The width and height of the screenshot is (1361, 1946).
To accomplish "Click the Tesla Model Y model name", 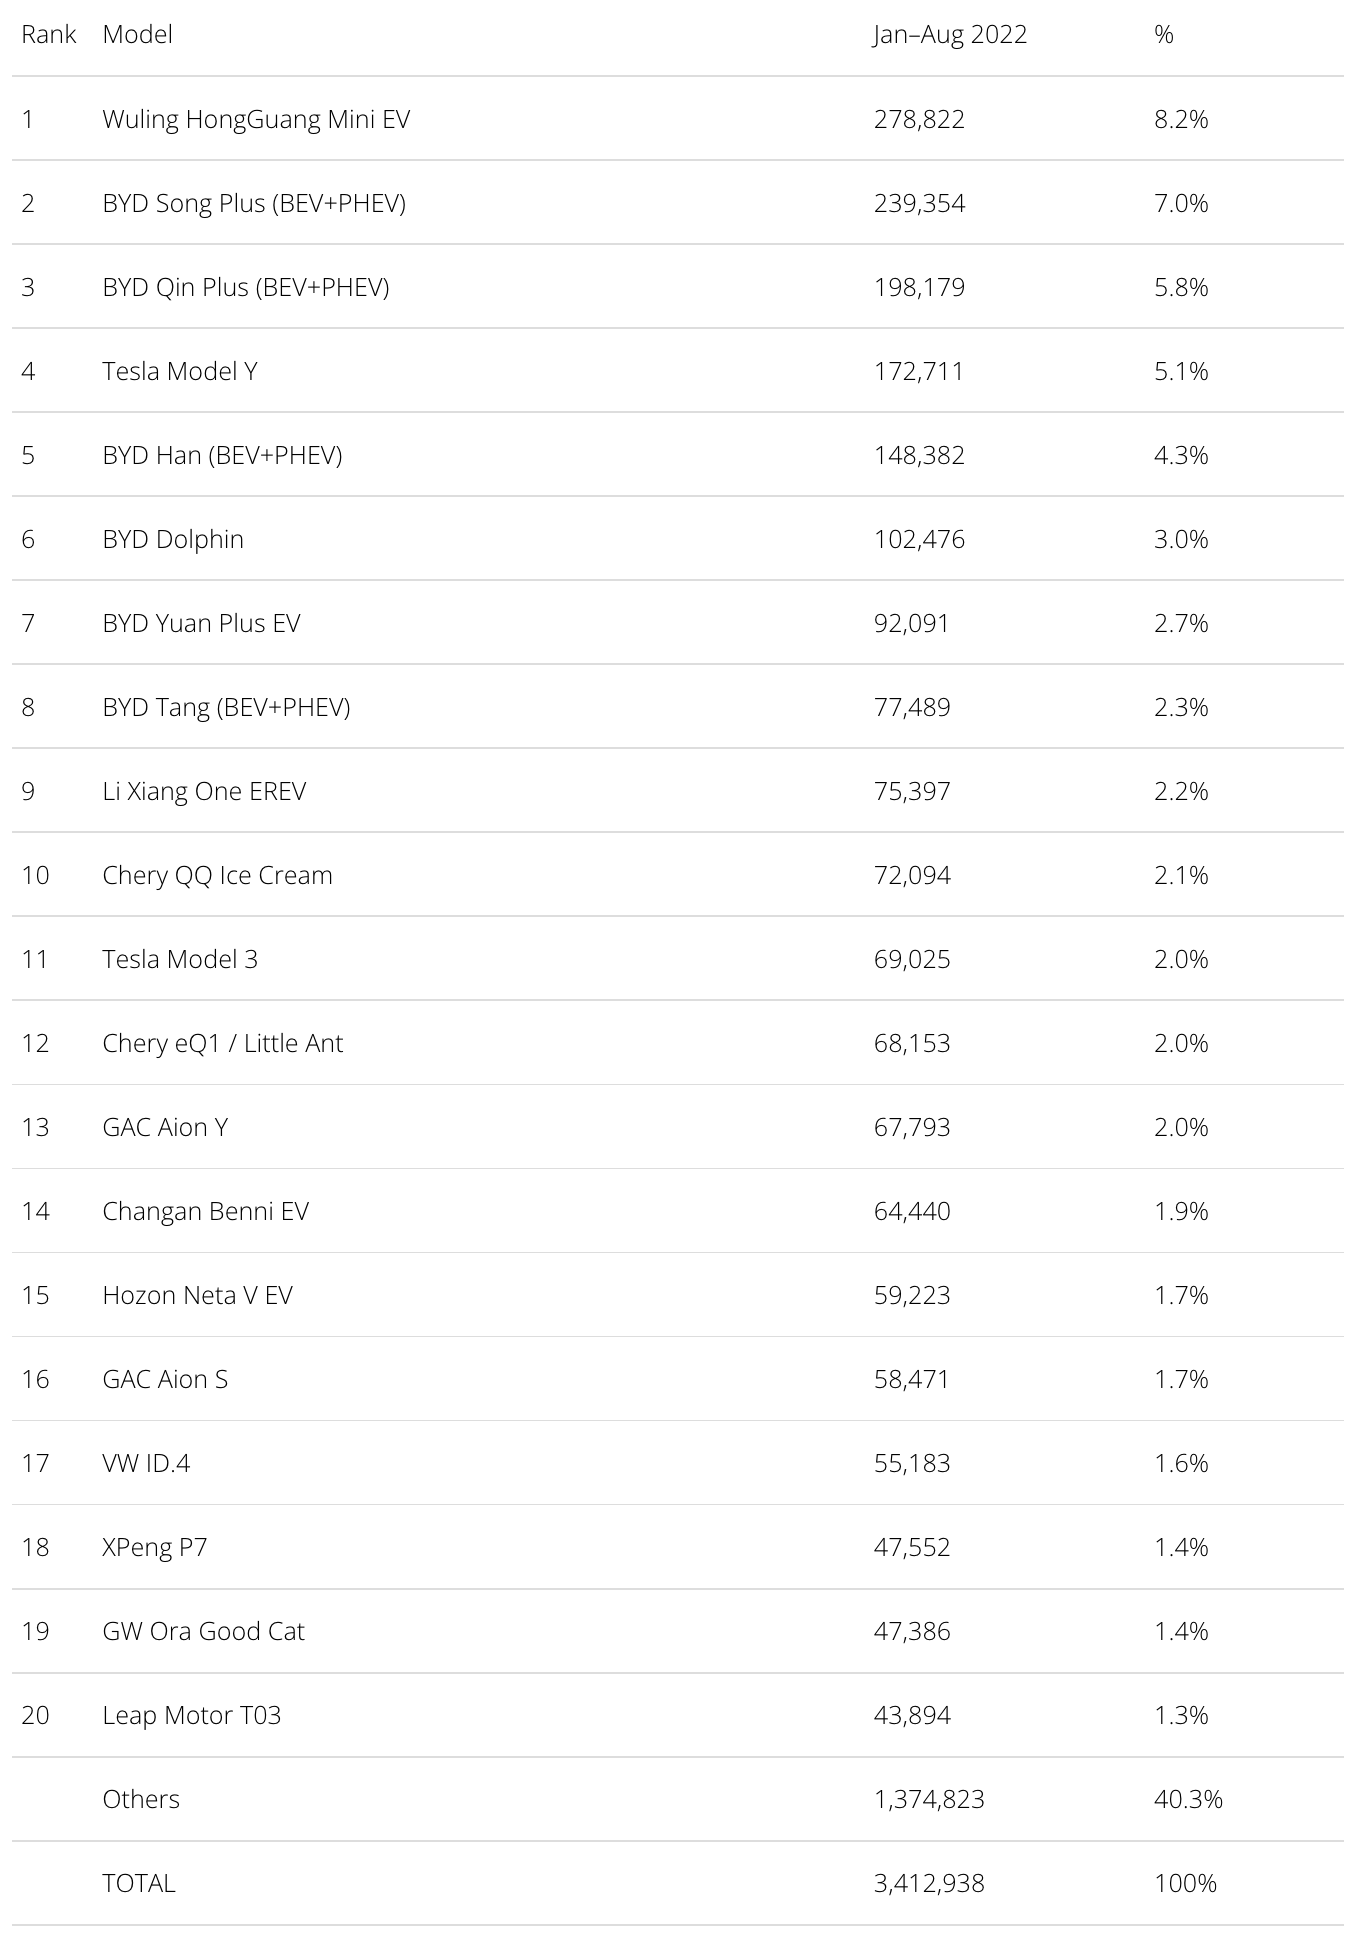I will pyautogui.click(x=180, y=371).
